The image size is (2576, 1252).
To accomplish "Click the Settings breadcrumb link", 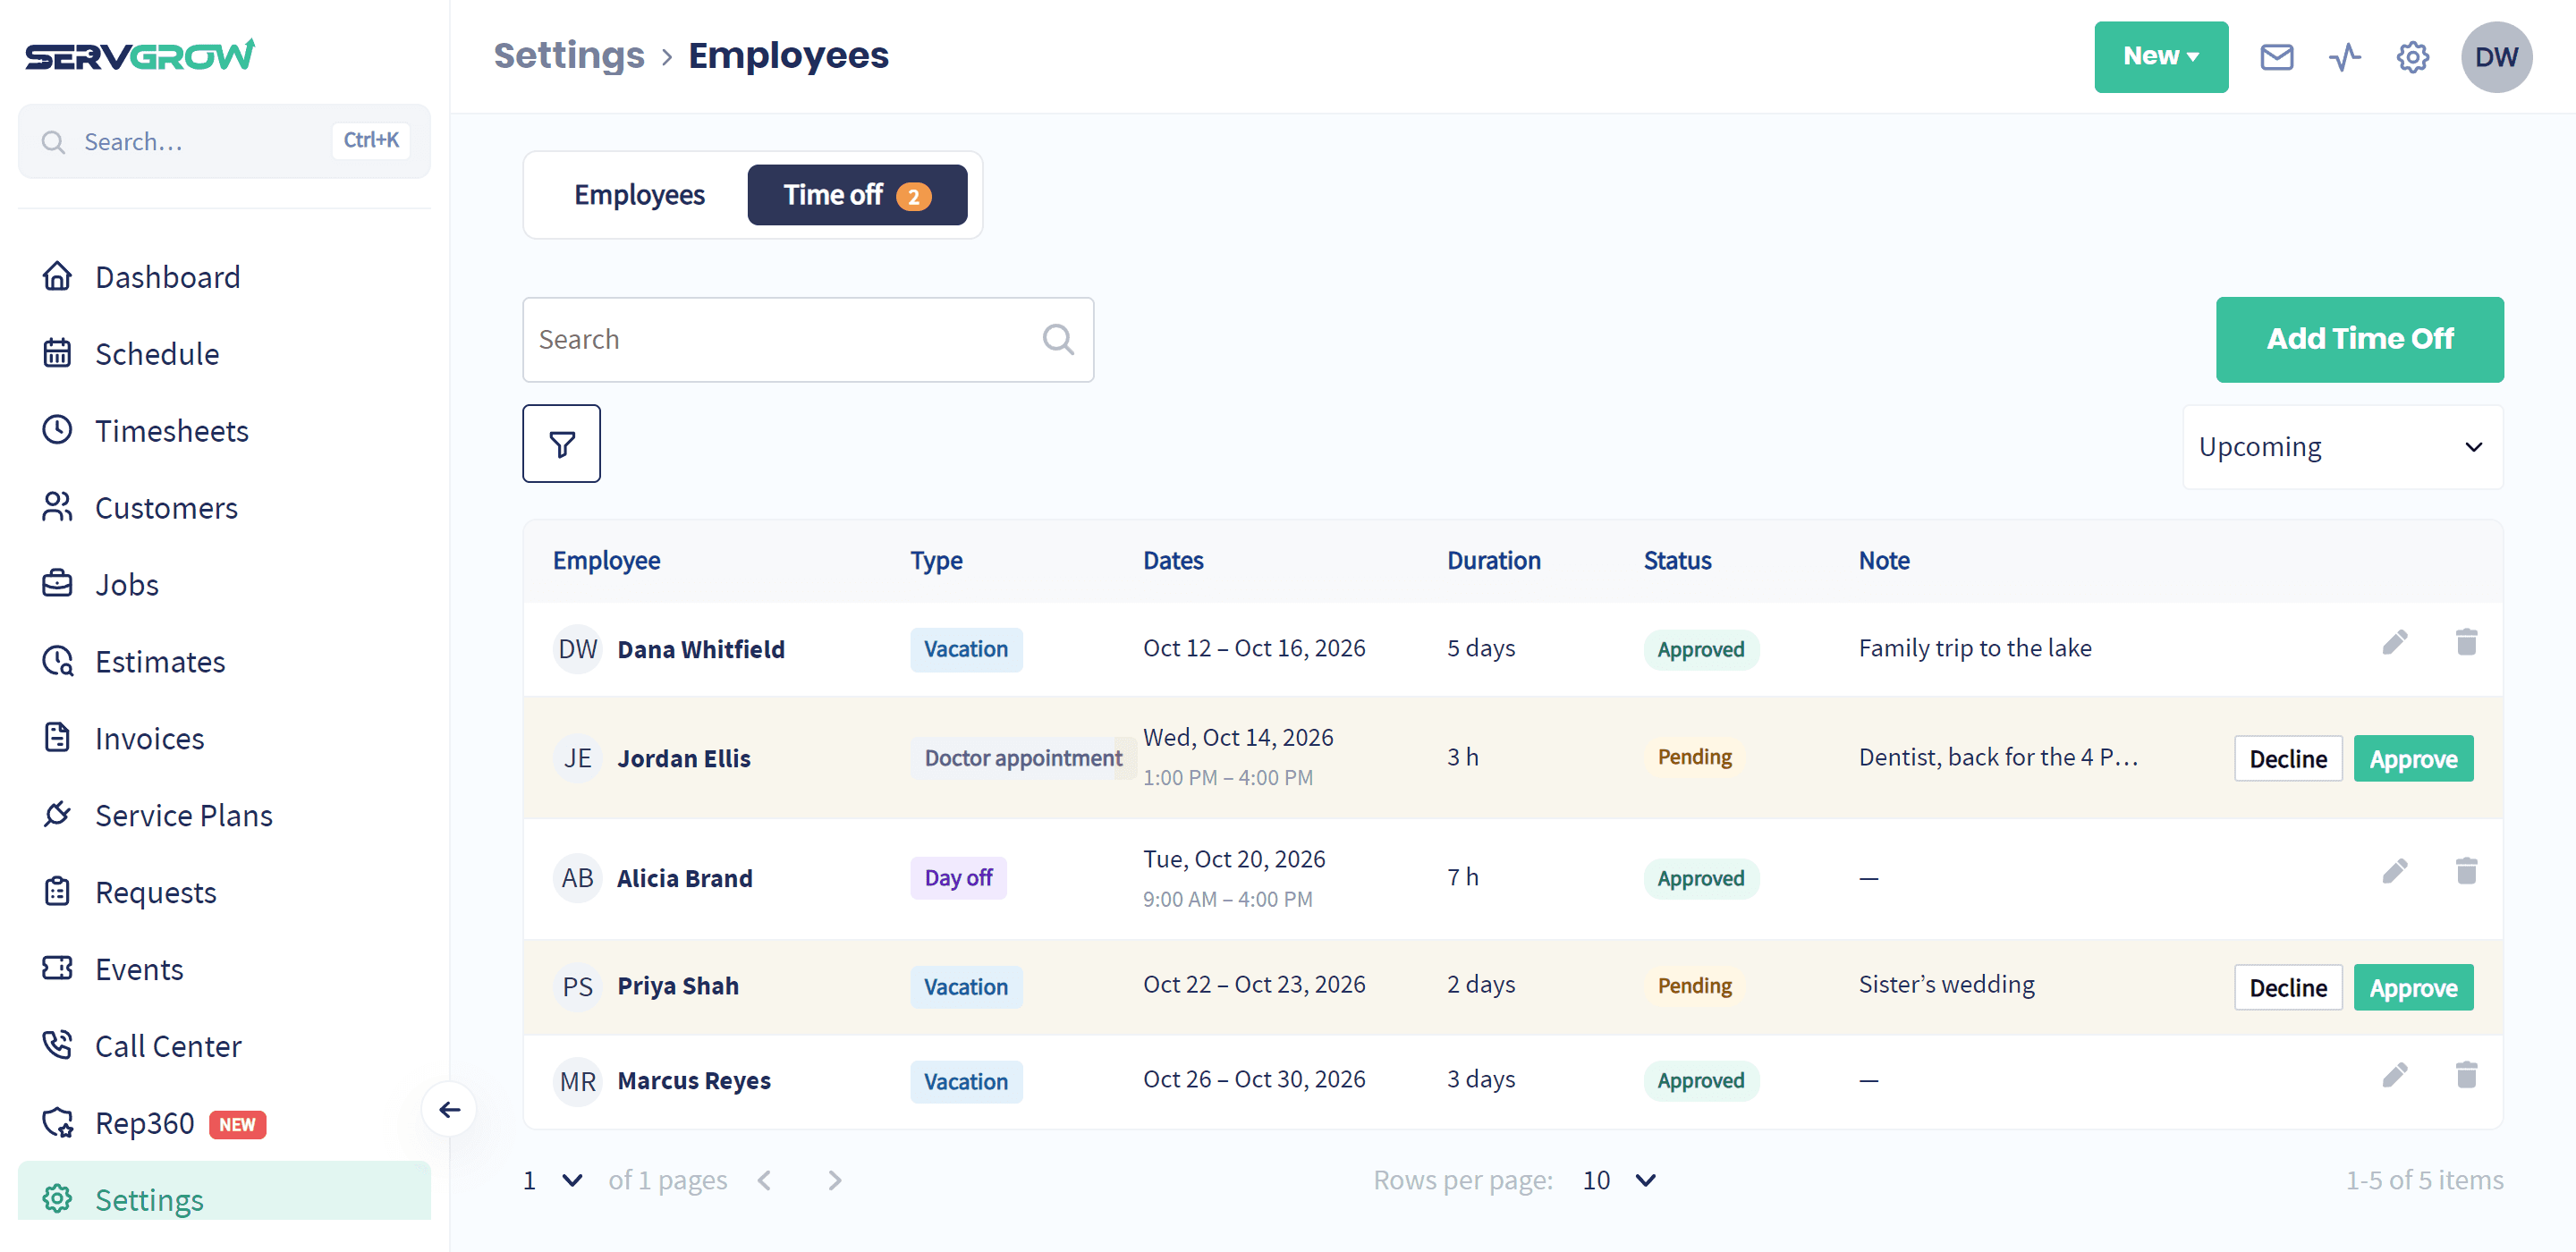I will point(569,55).
